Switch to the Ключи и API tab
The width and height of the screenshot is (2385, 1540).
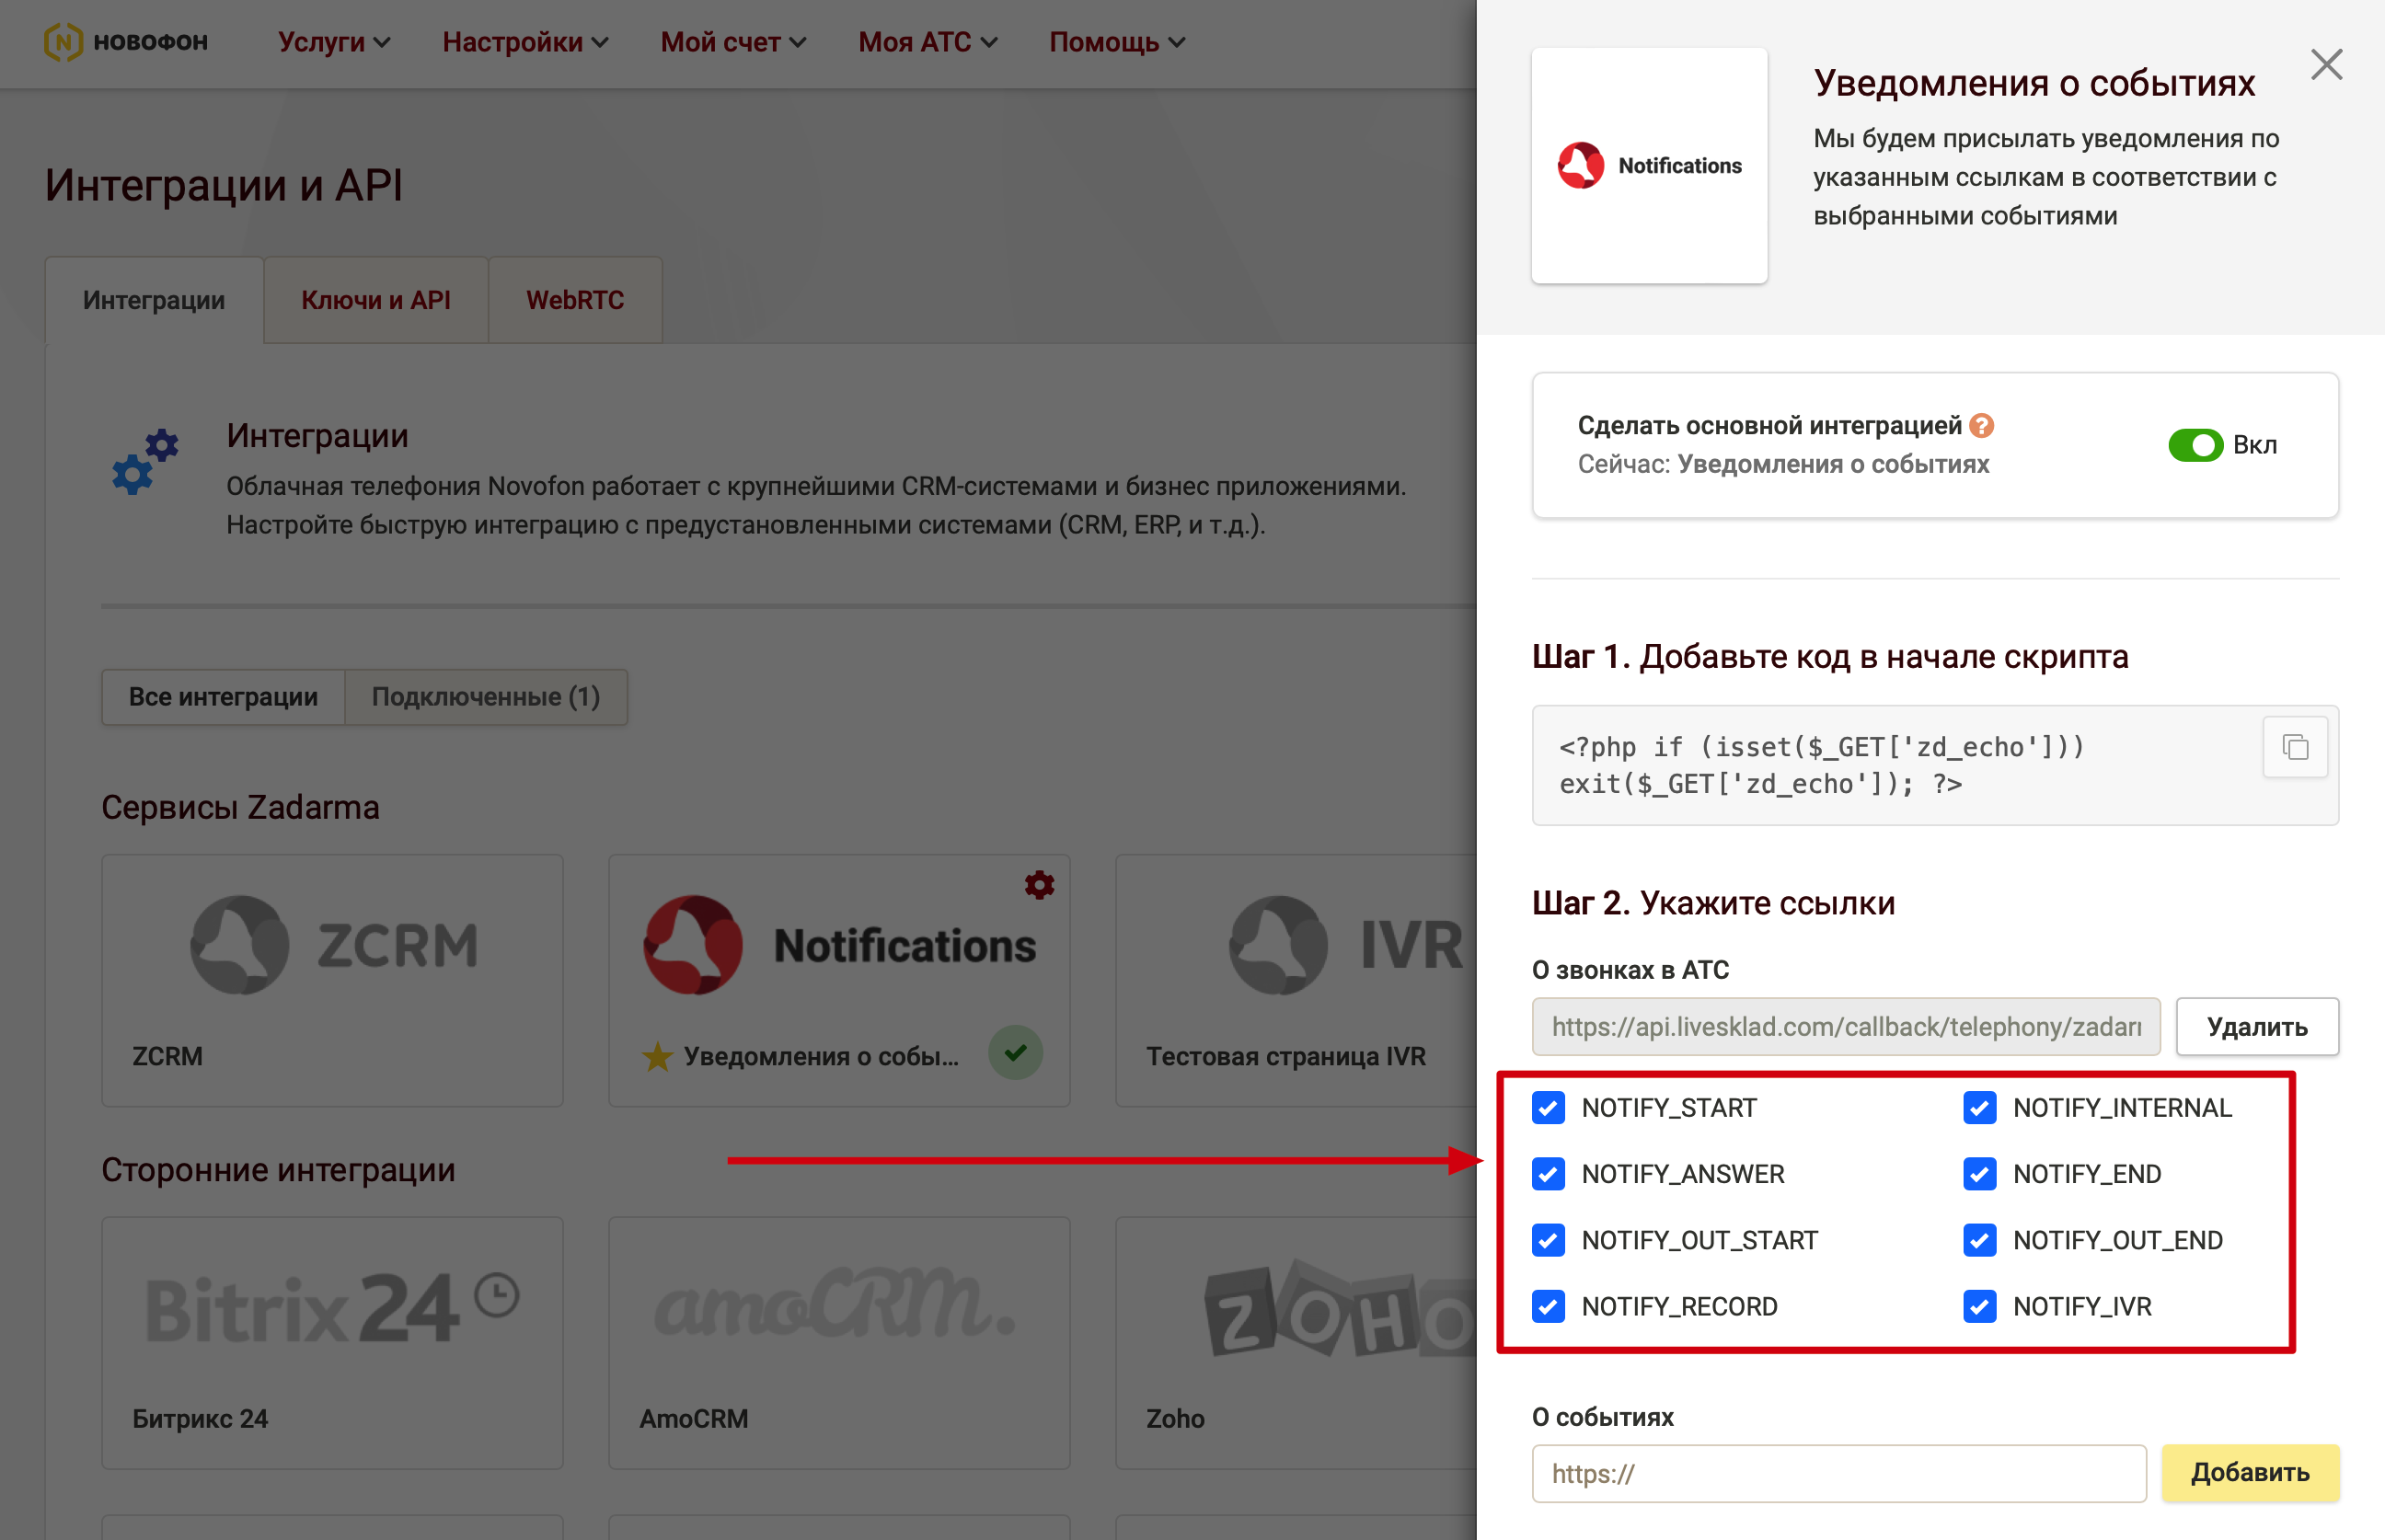pos(376,300)
